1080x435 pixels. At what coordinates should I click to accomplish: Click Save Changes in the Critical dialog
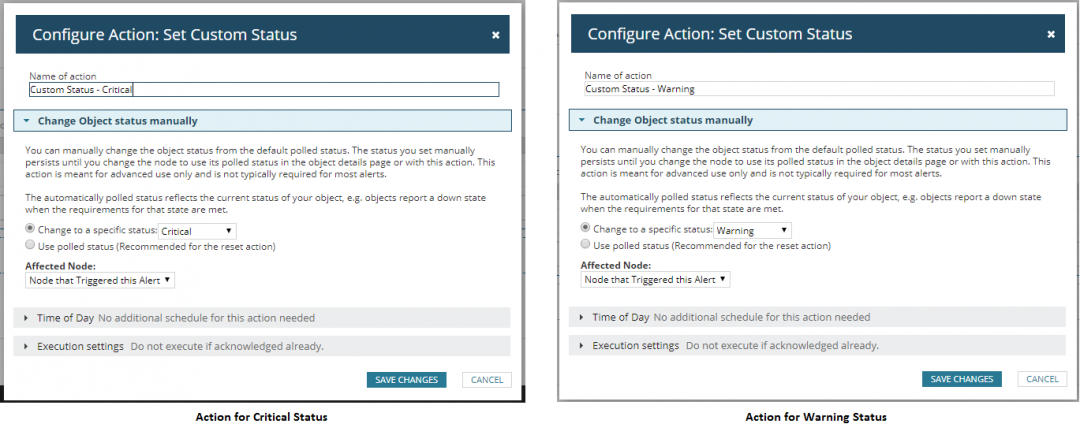406,380
